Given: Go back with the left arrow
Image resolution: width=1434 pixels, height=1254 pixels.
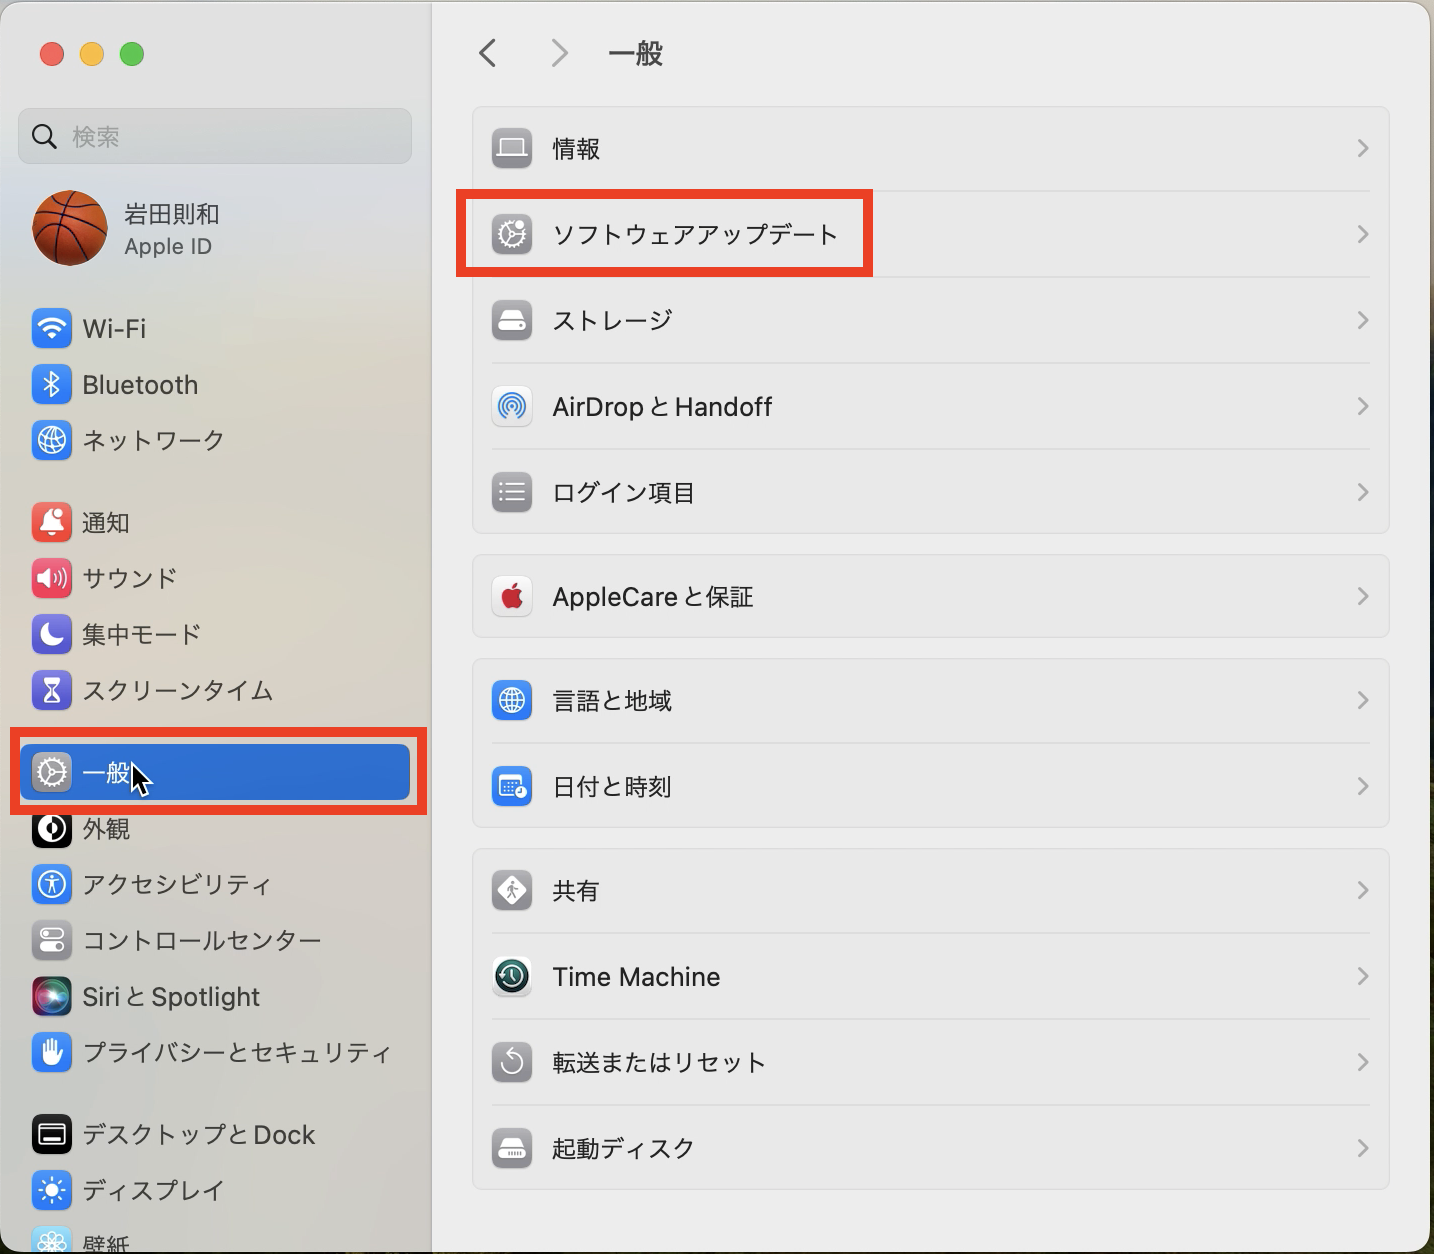Looking at the screenshot, I should (x=488, y=53).
